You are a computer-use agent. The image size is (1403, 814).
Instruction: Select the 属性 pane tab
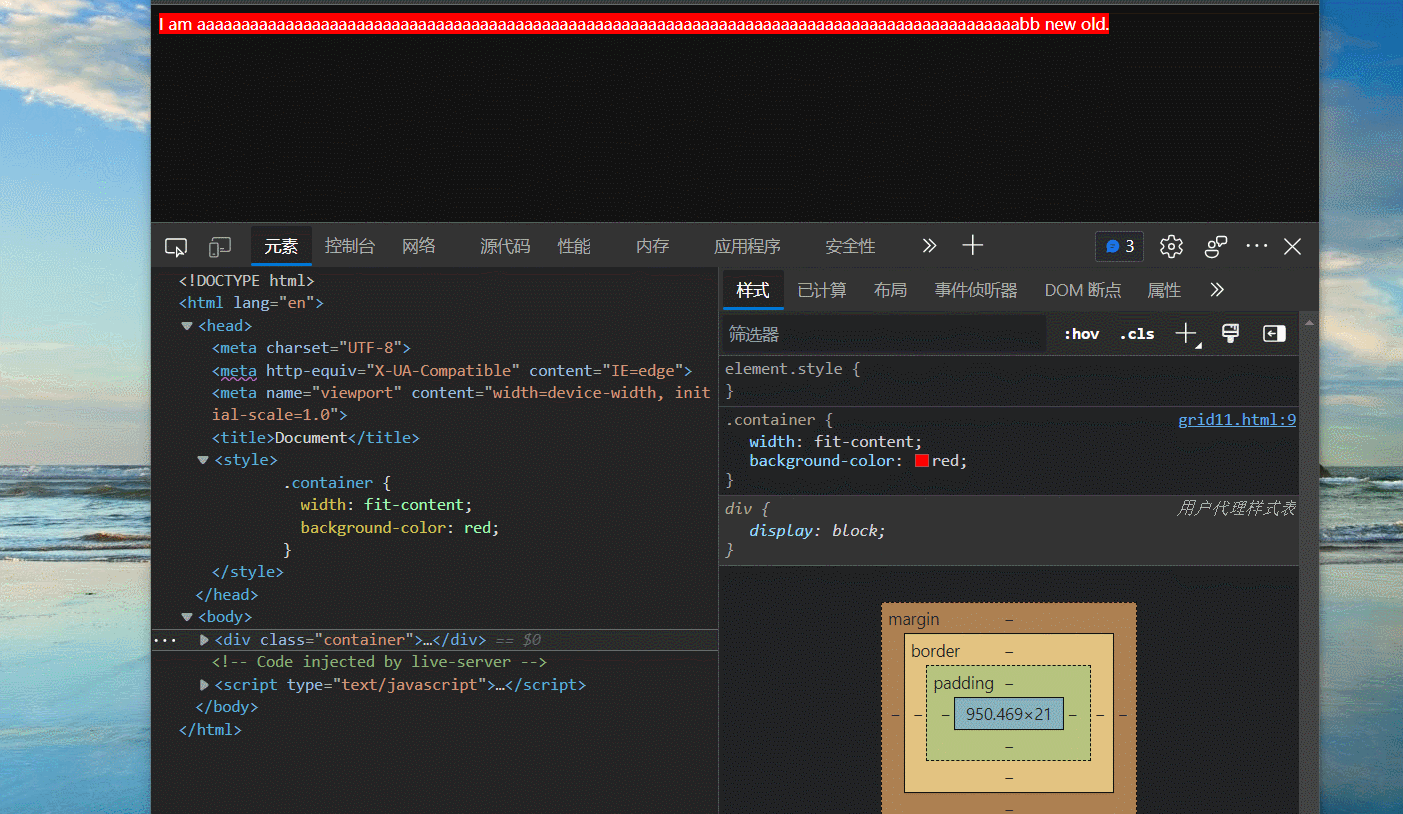(x=1164, y=290)
